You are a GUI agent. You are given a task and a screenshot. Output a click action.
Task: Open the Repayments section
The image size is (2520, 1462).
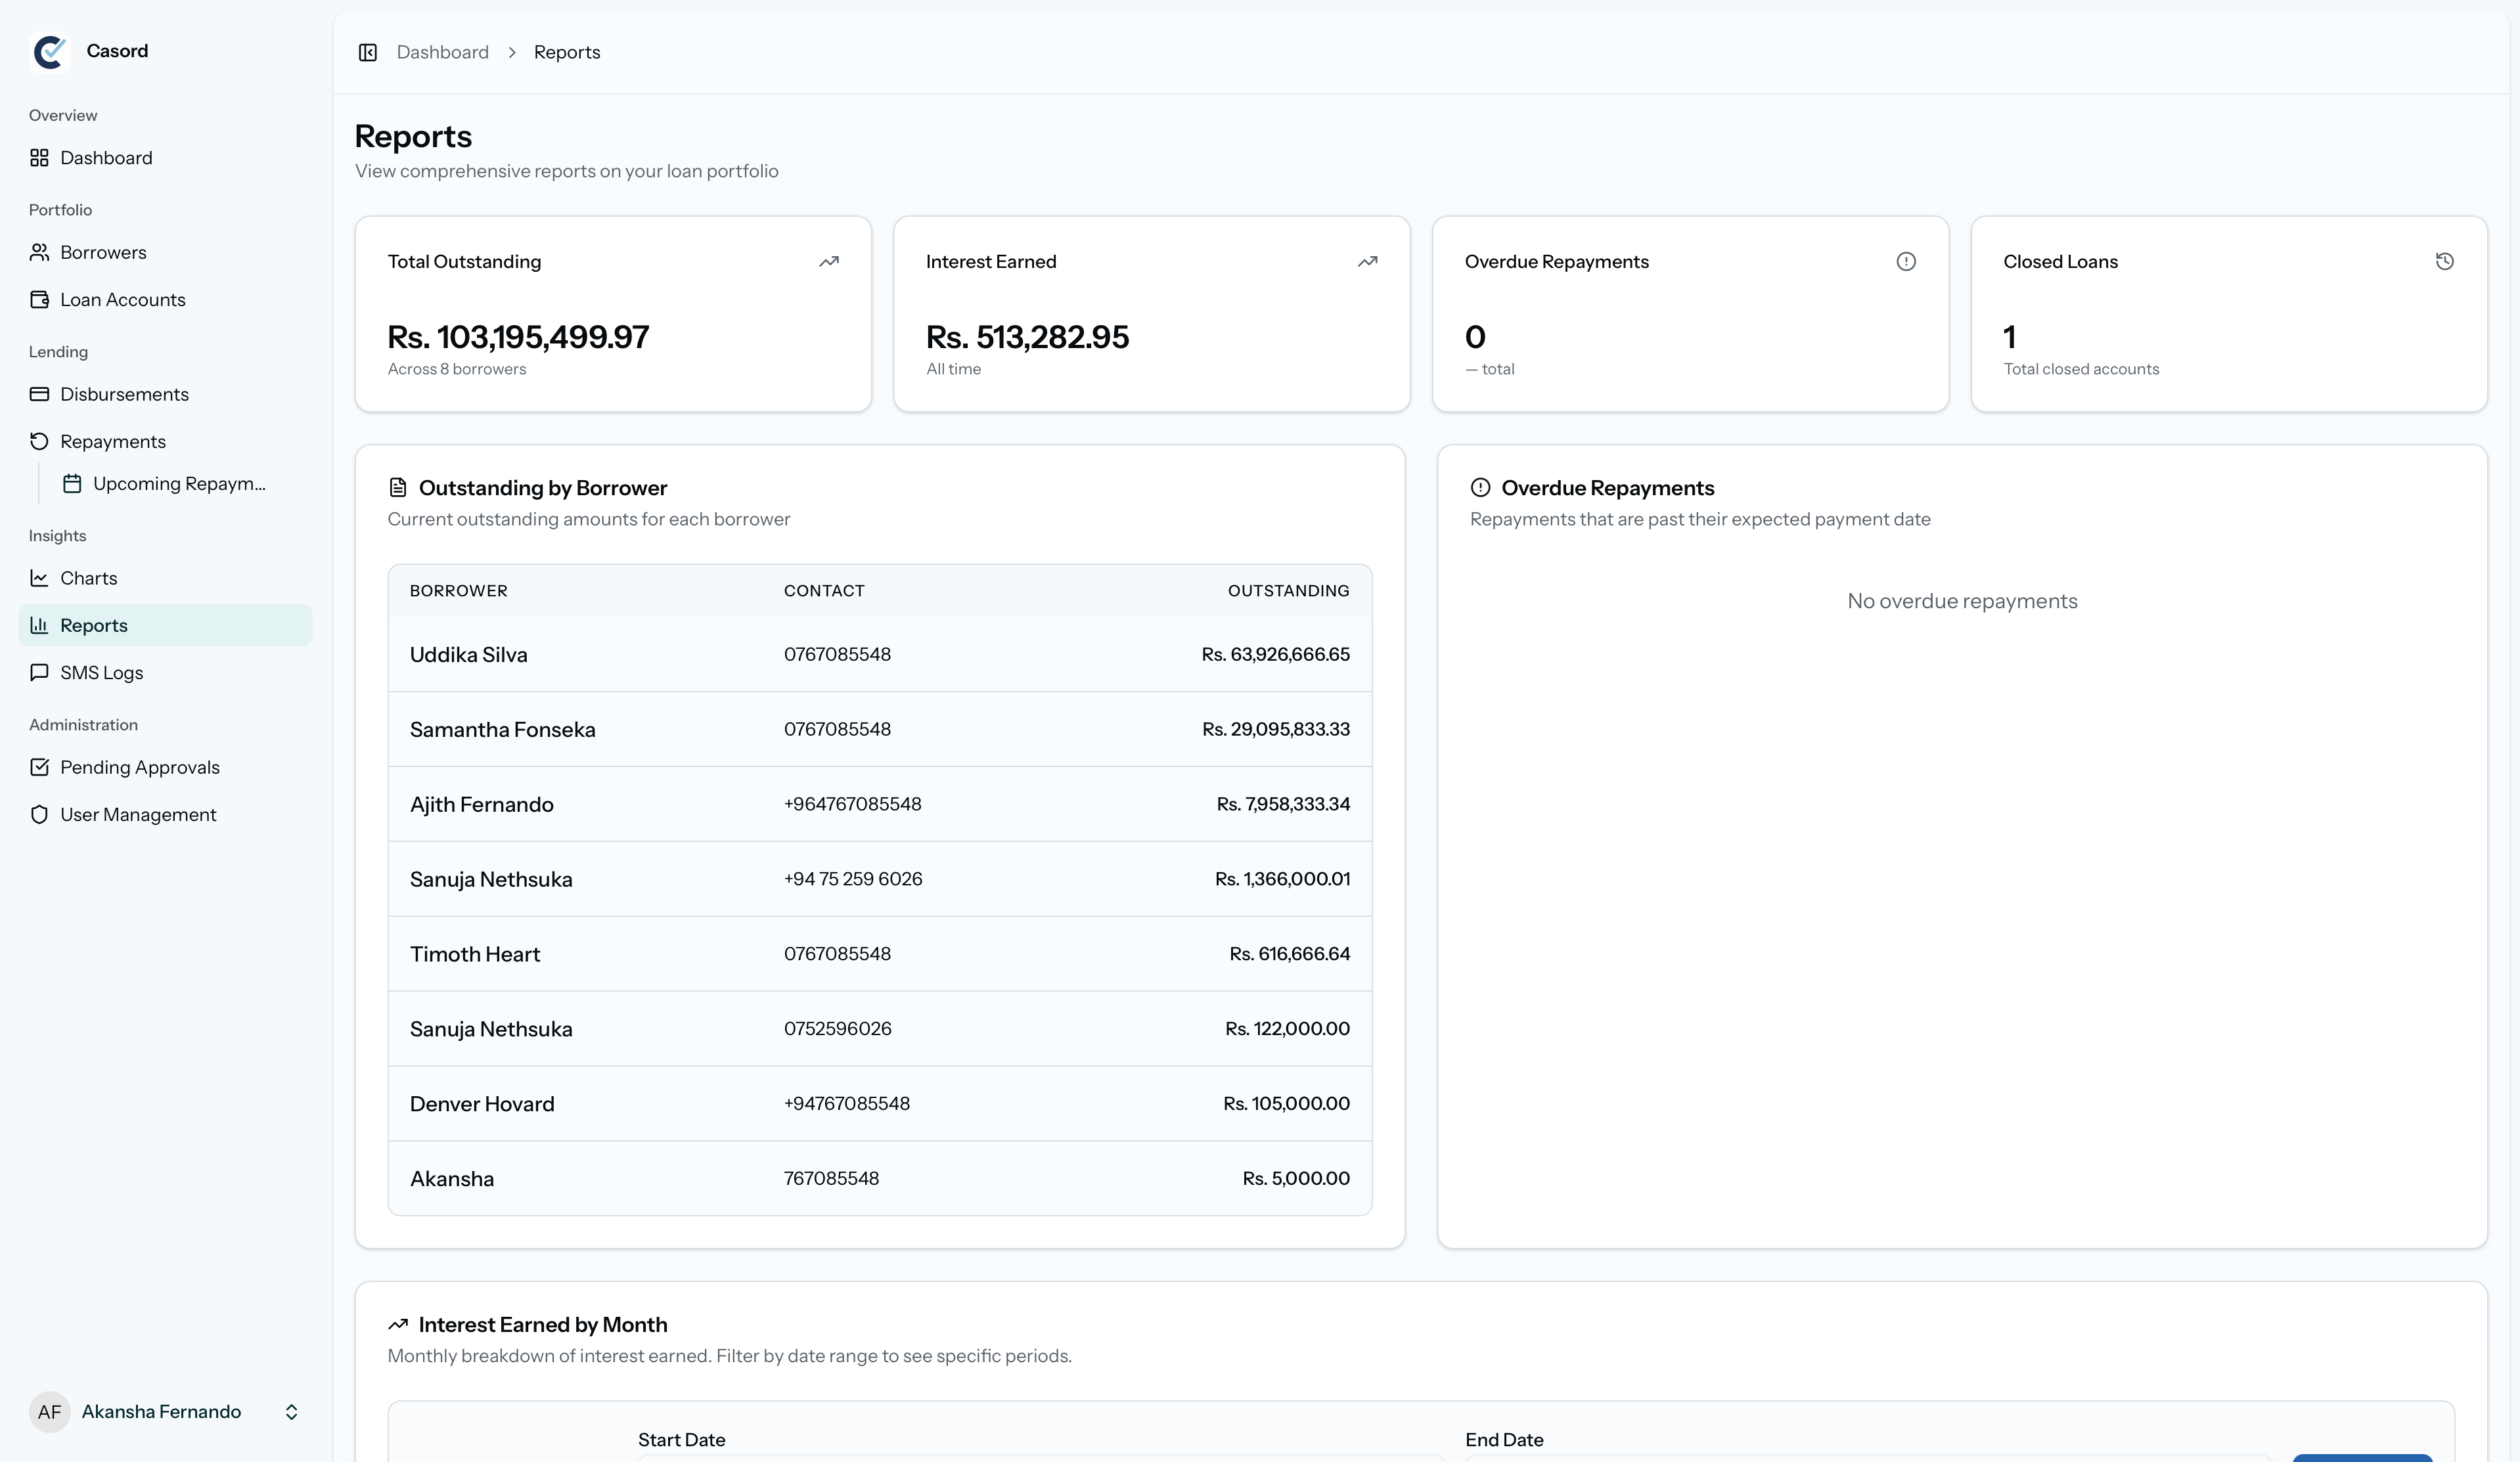click(x=112, y=441)
